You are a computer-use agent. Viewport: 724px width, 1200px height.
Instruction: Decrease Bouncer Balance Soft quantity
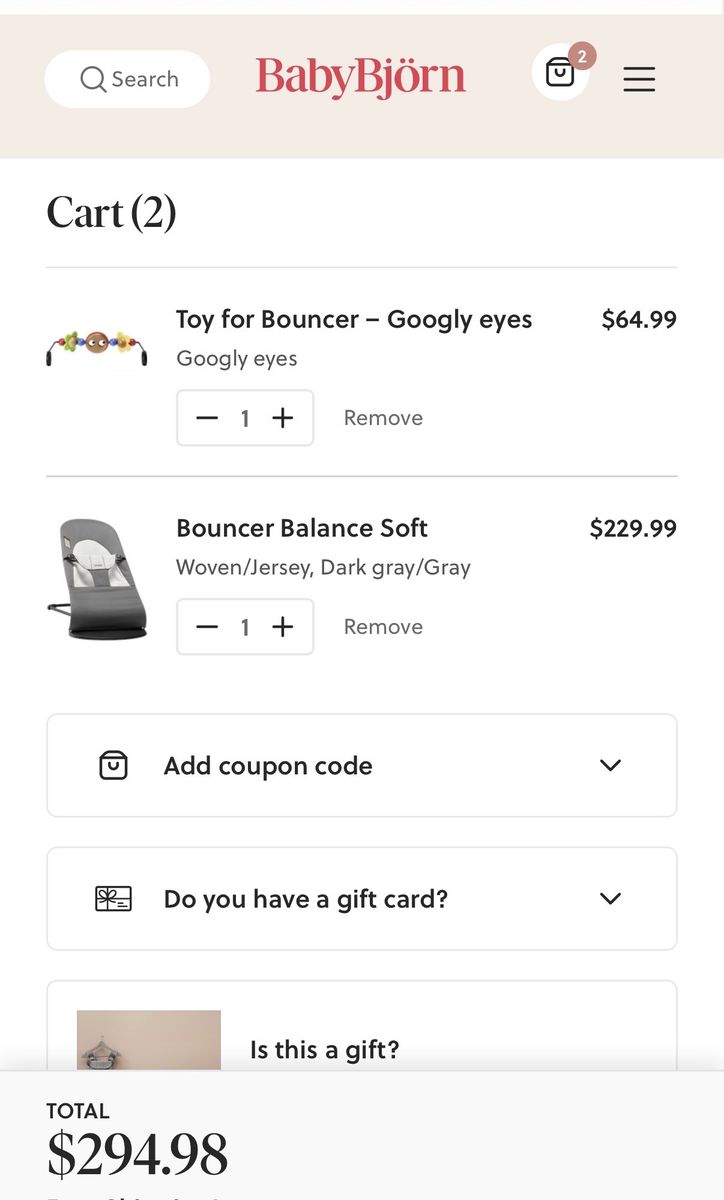coord(207,627)
